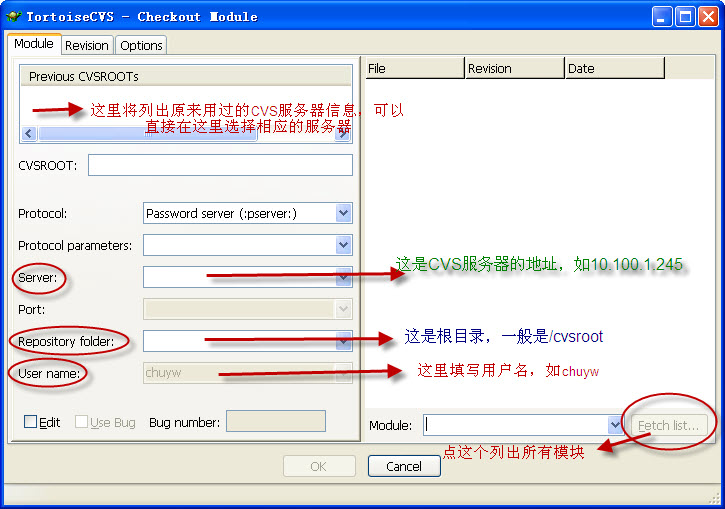Image resolution: width=725 pixels, height=509 pixels.
Task: Sort by the Revision column header
Action: 515,68
